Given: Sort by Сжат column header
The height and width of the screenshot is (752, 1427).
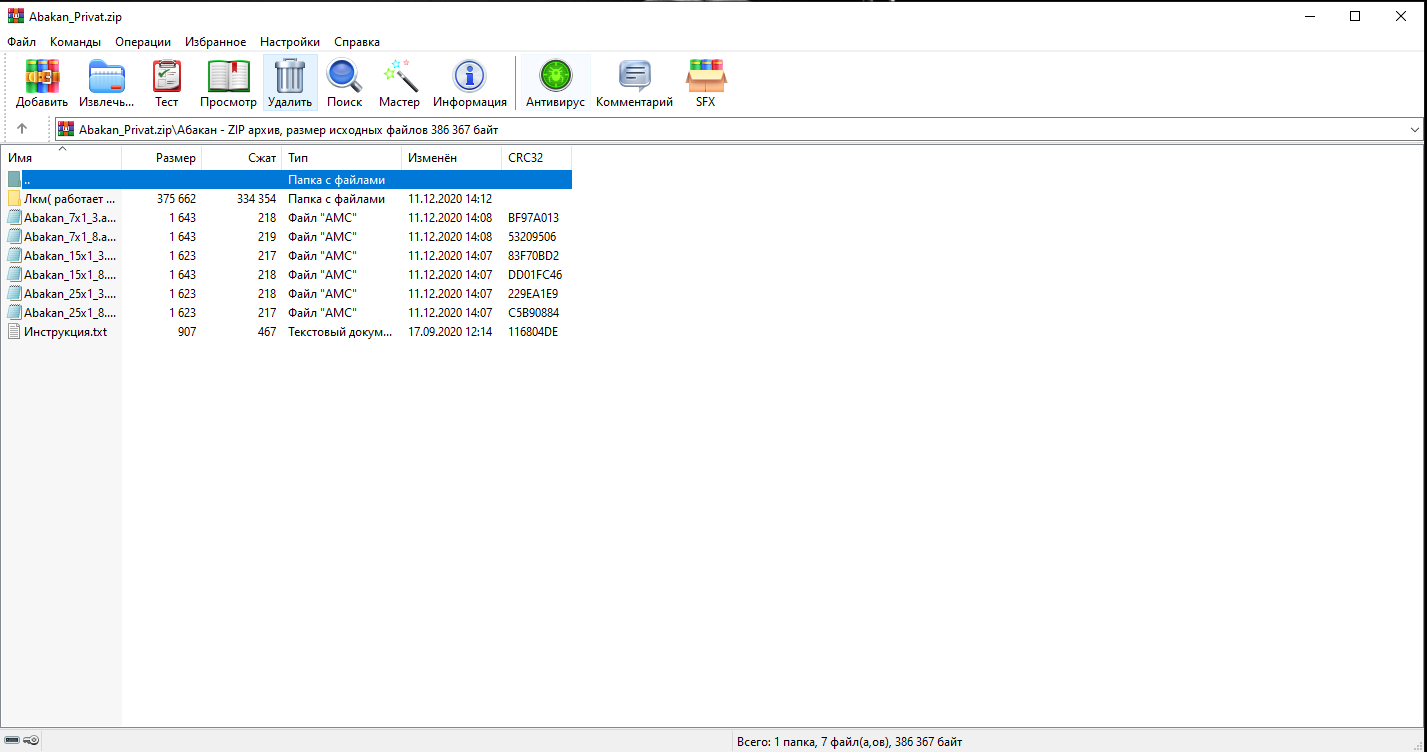Looking at the screenshot, I should point(242,158).
